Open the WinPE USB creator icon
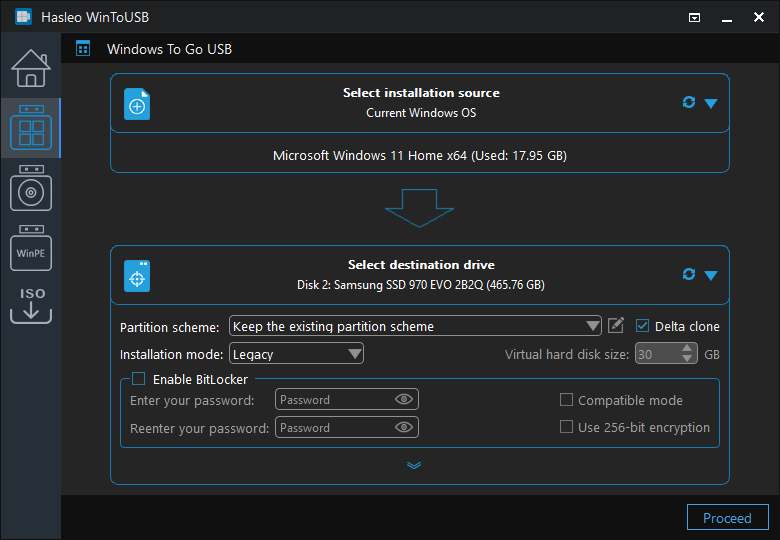The image size is (780, 540). click(31, 248)
